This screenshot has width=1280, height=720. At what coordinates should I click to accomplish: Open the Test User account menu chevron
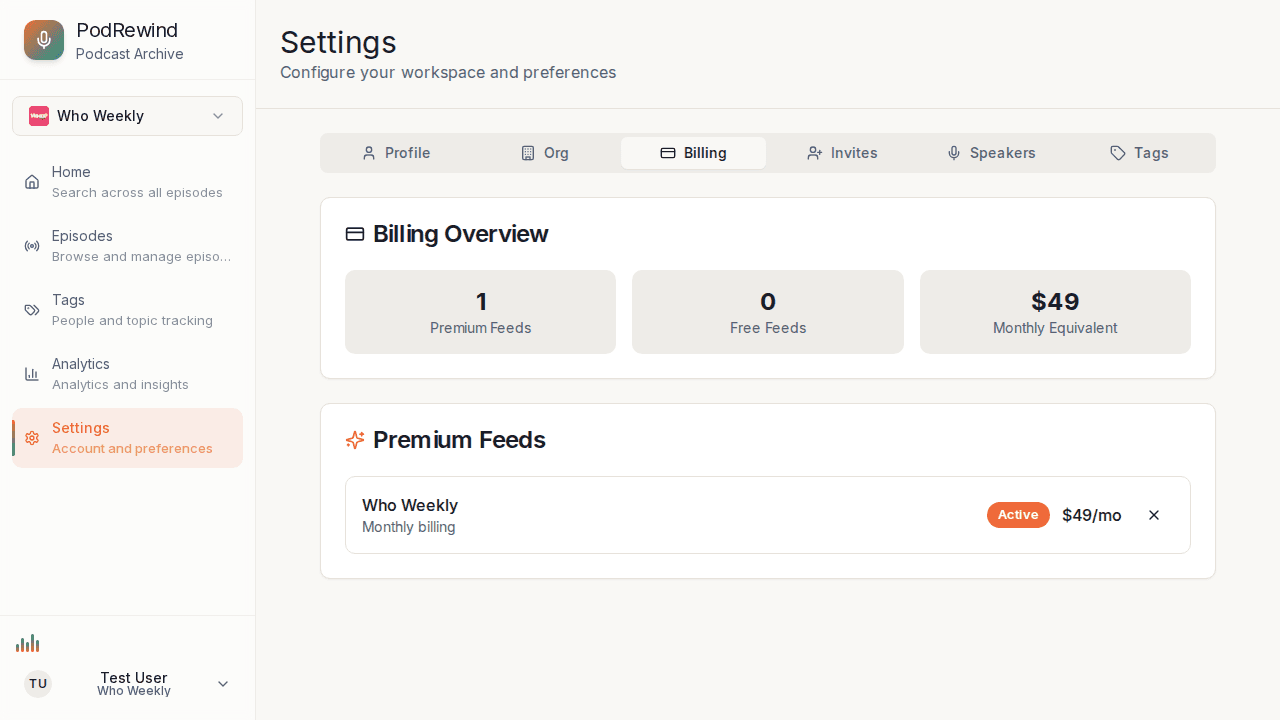point(223,683)
